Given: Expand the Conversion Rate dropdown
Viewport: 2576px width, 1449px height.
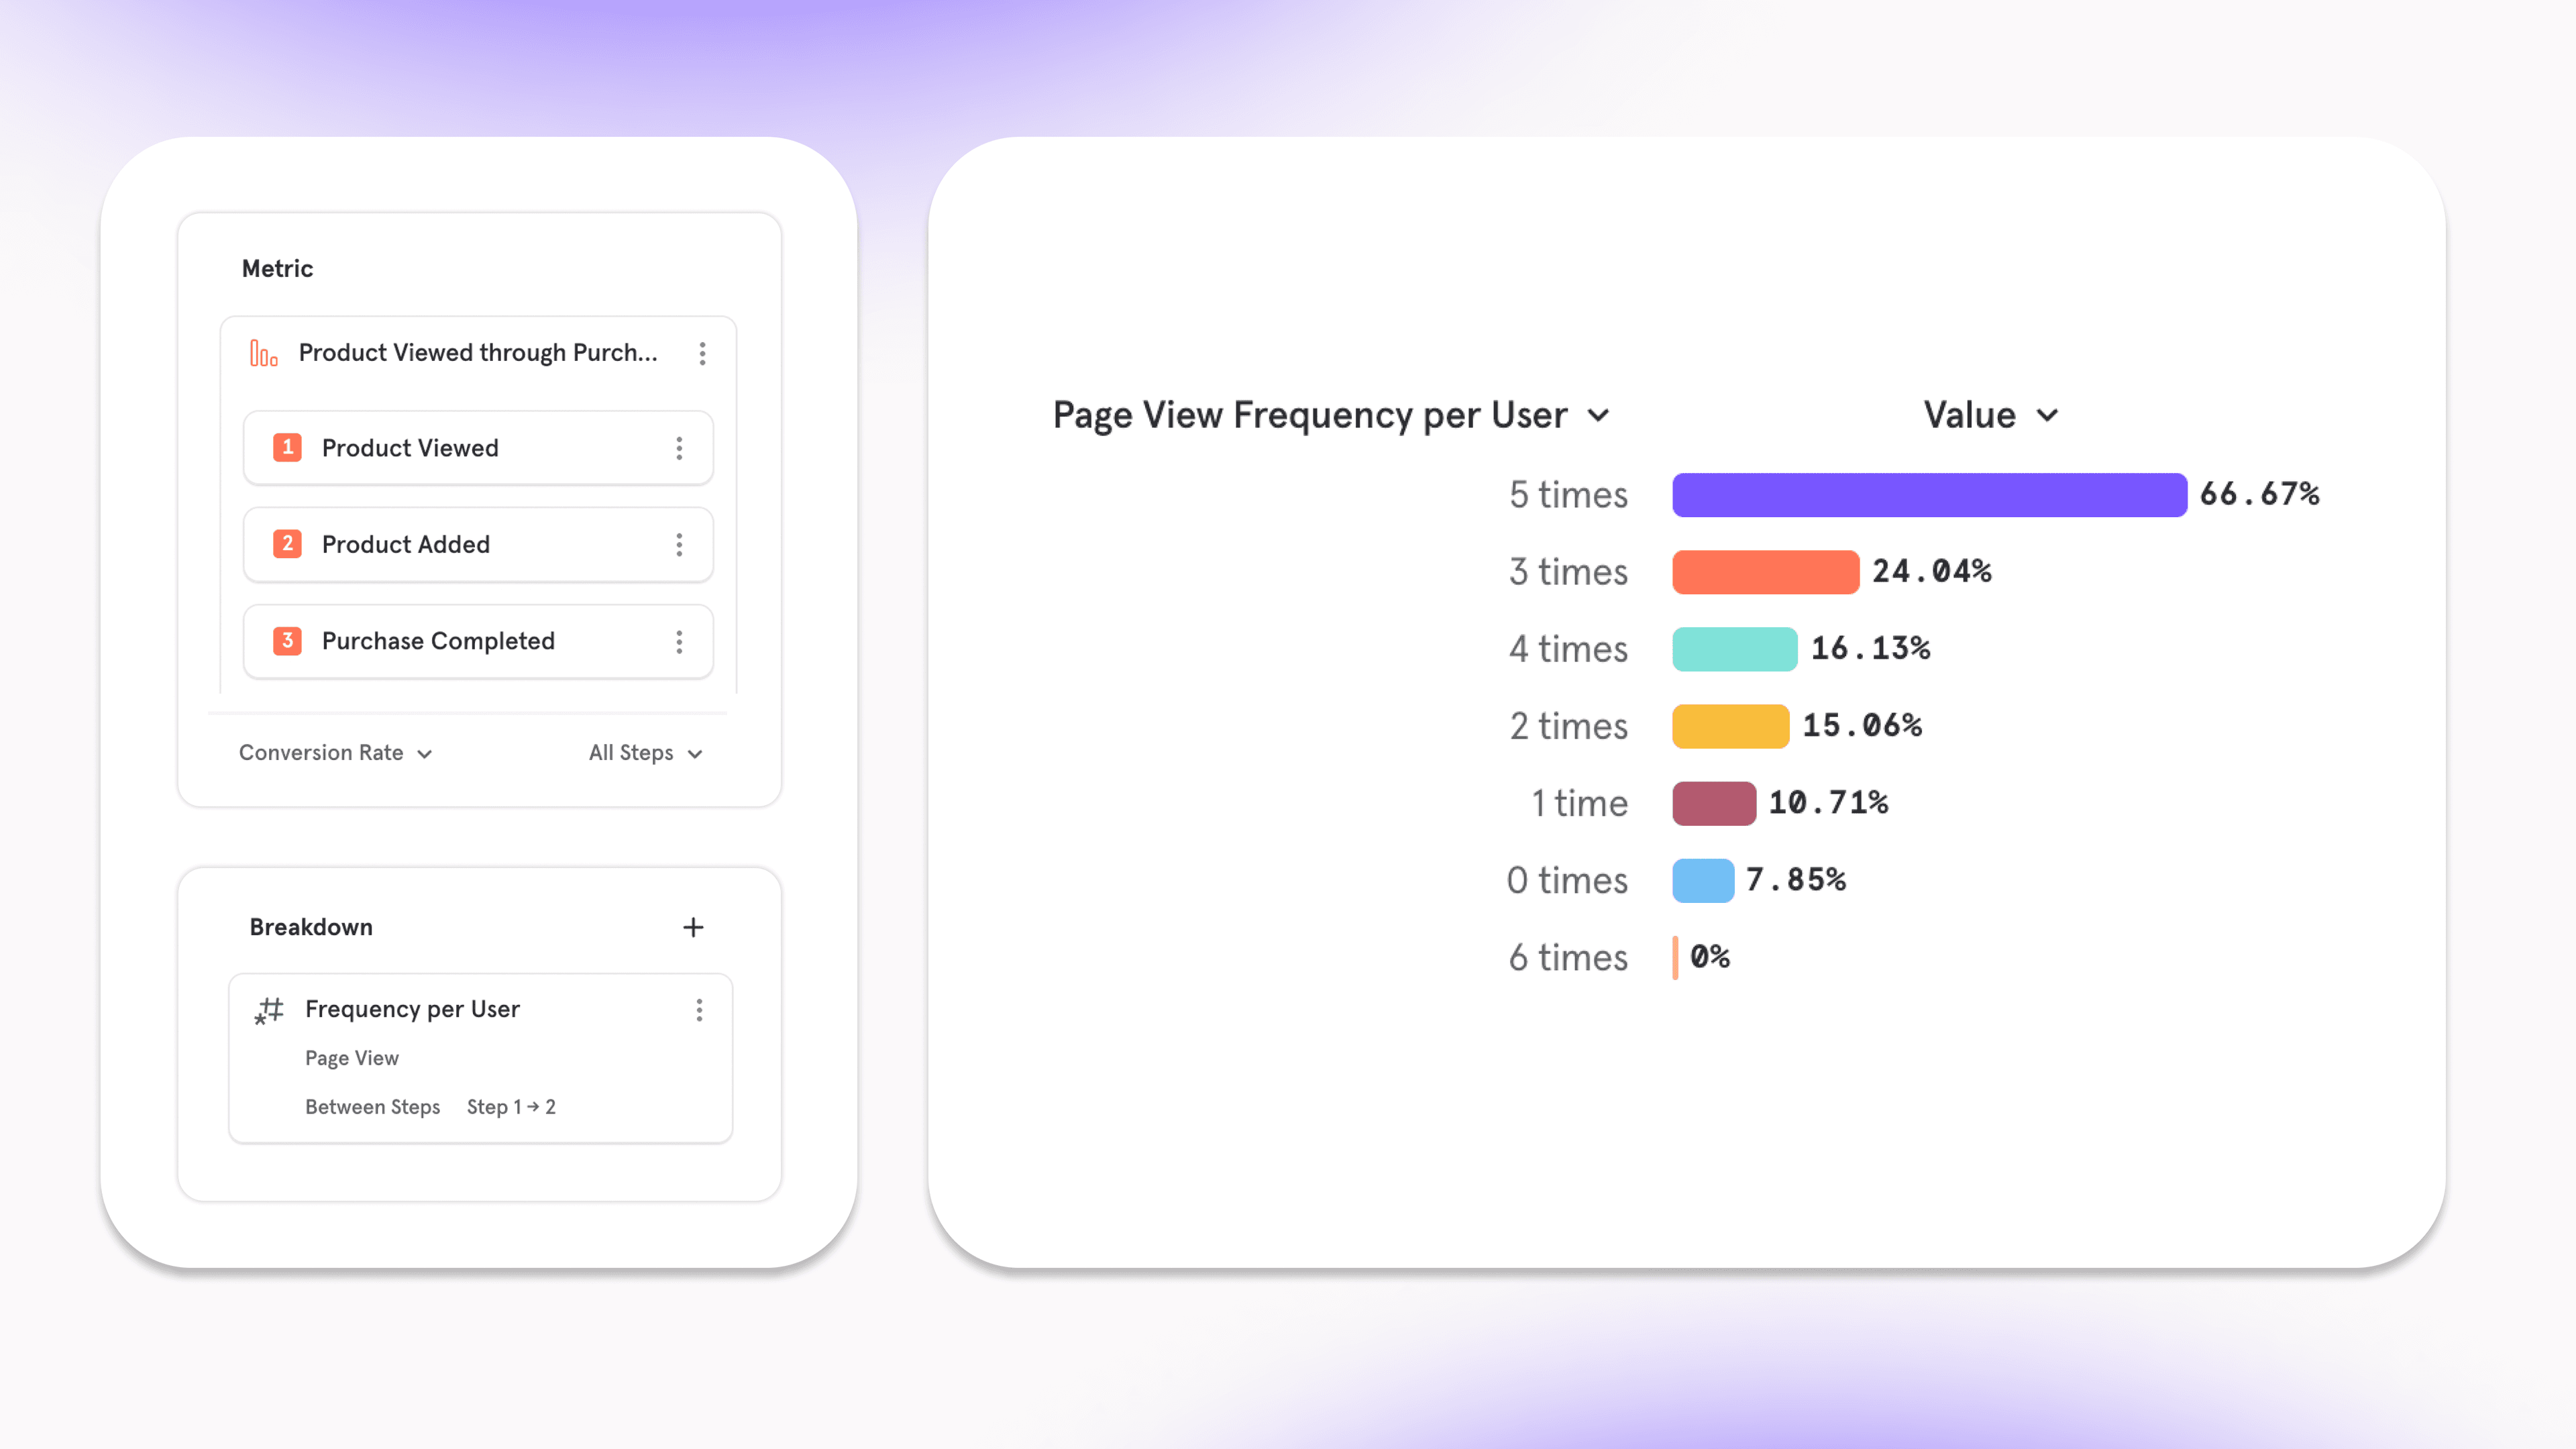Looking at the screenshot, I should click(x=336, y=752).
